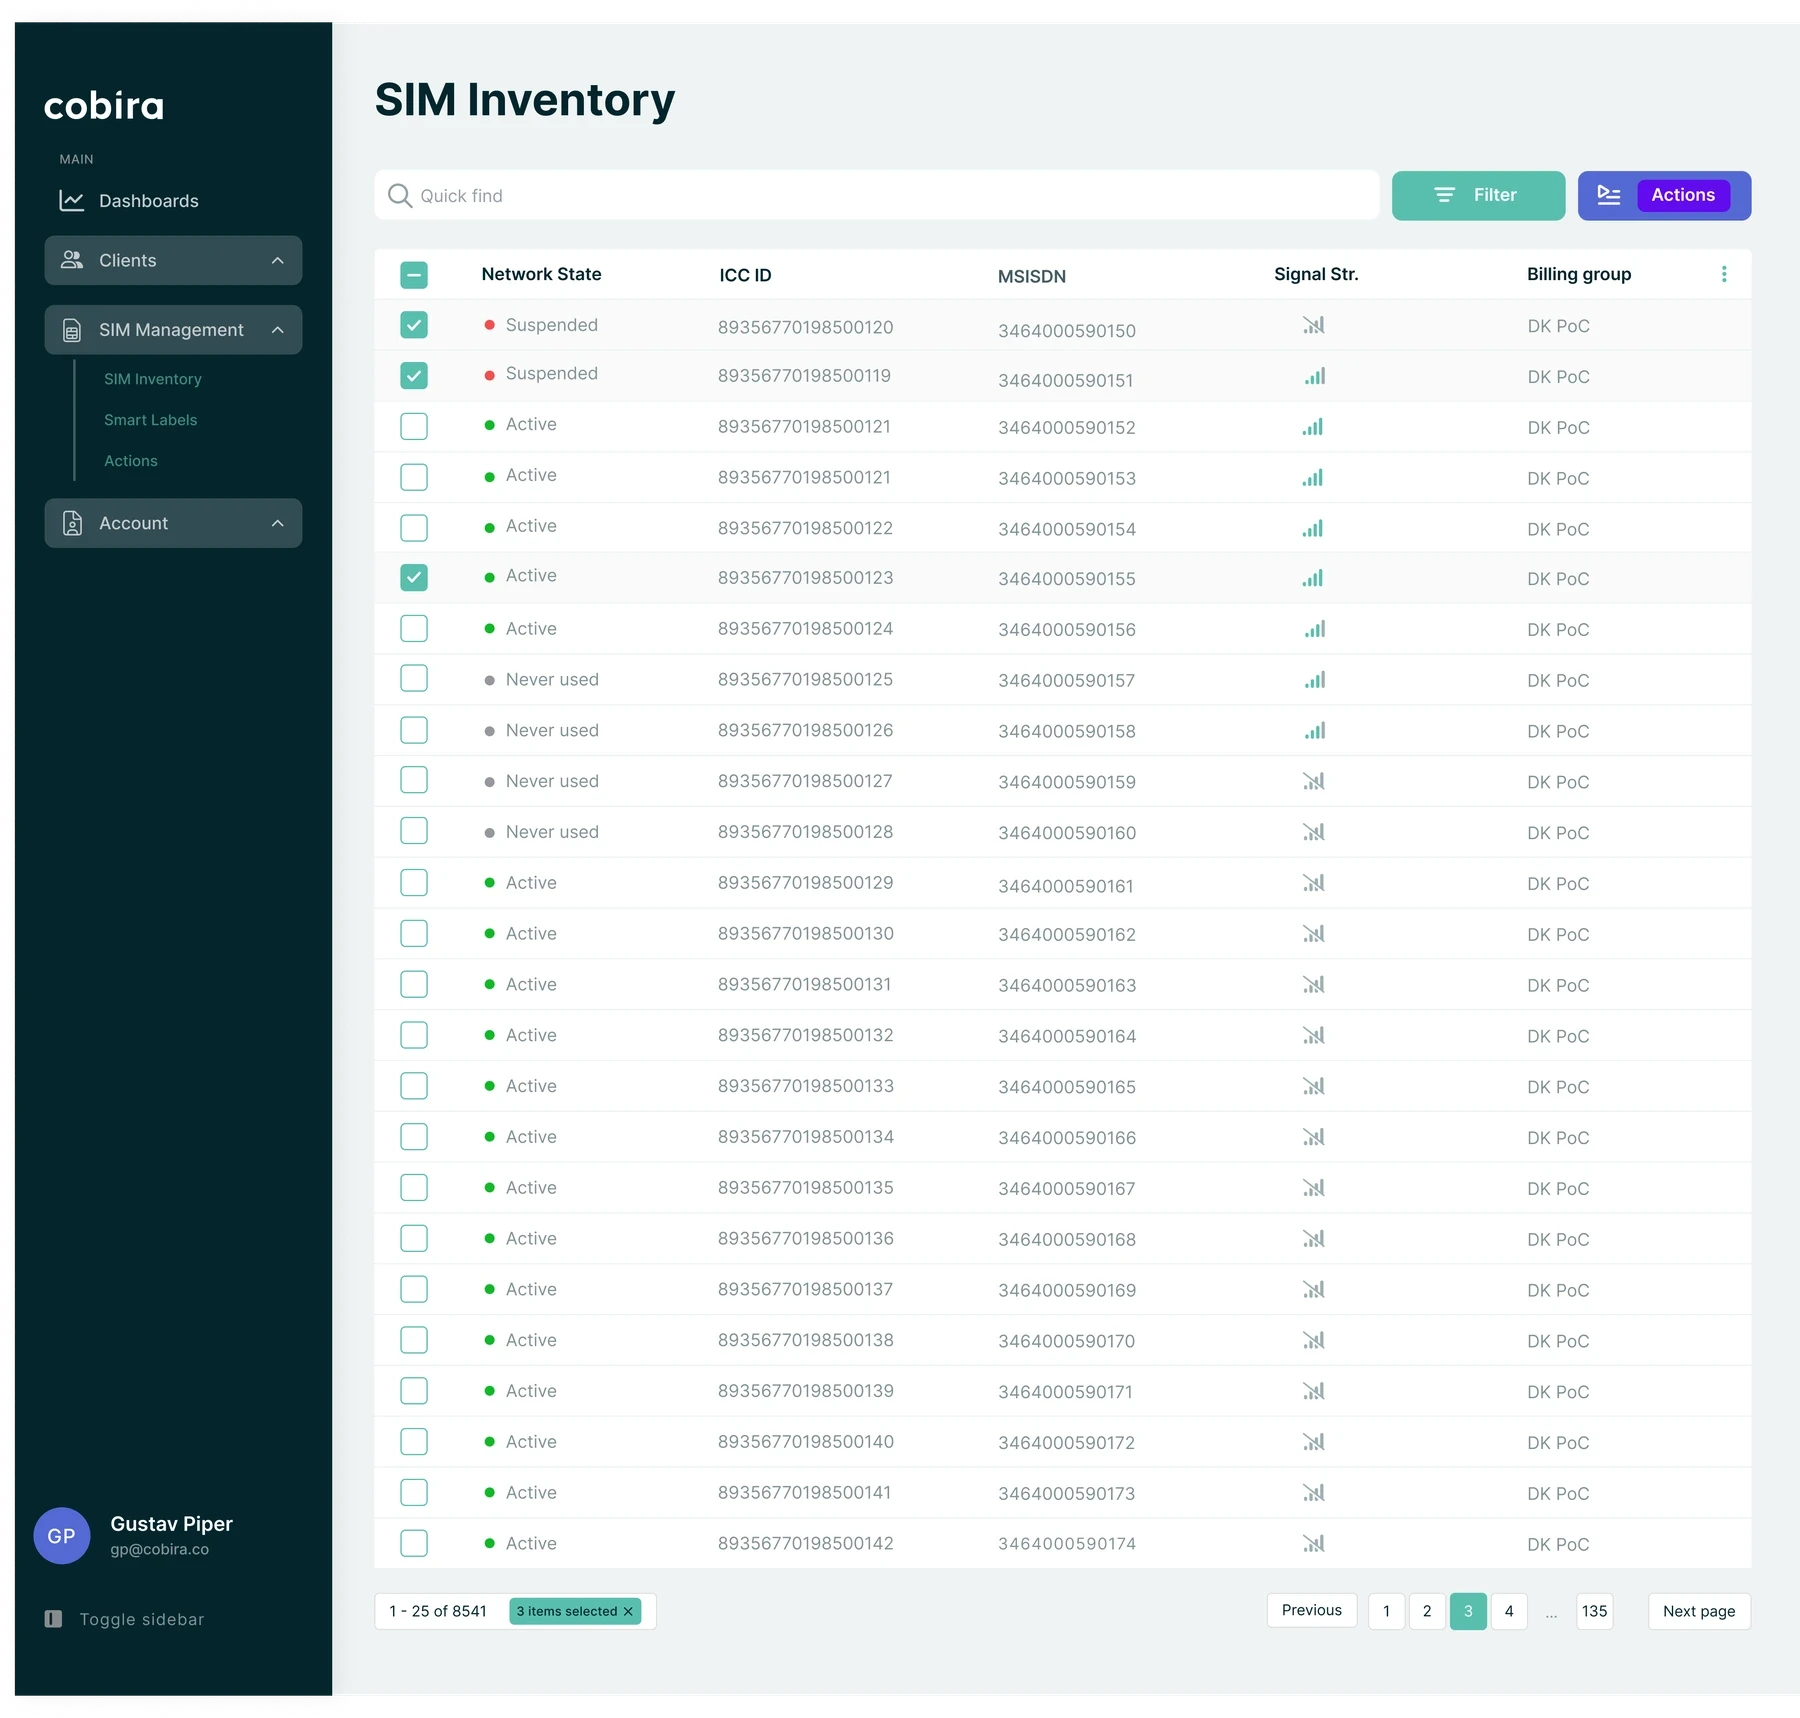
Task: Click red Suspended status dot for ICC 89356770198500120
Action: point(489,325)
